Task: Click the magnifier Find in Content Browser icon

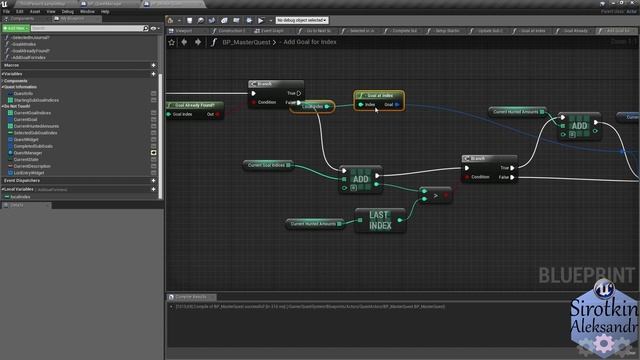Action: coord(200,20)
